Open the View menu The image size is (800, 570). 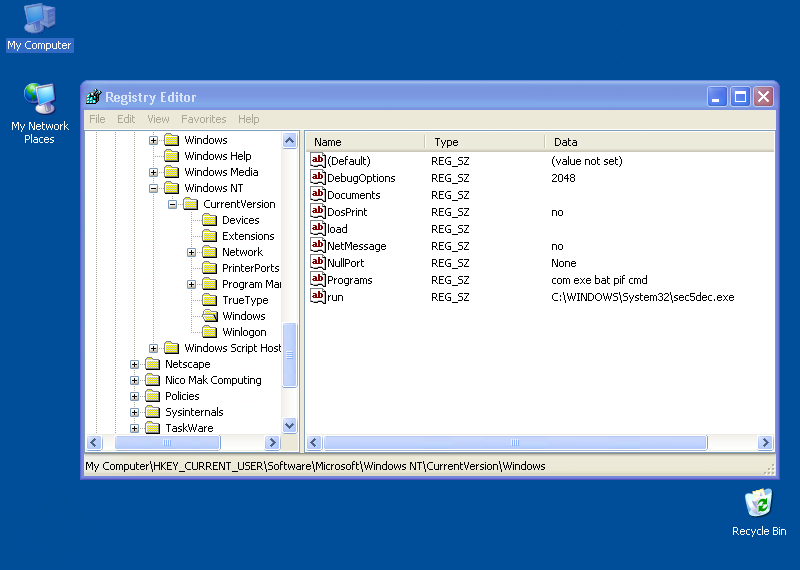click(158, 119)
